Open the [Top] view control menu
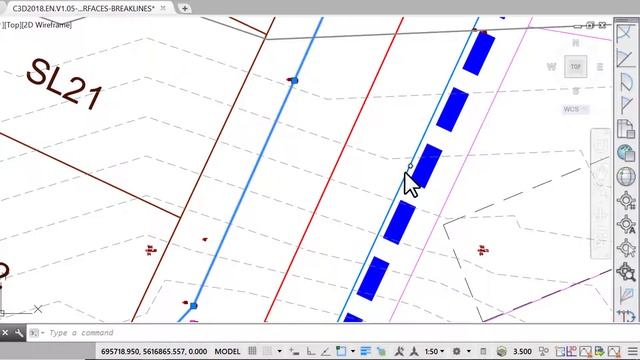Image resolution: width=640 pixels, height=360 pixels. coord(12,25)
